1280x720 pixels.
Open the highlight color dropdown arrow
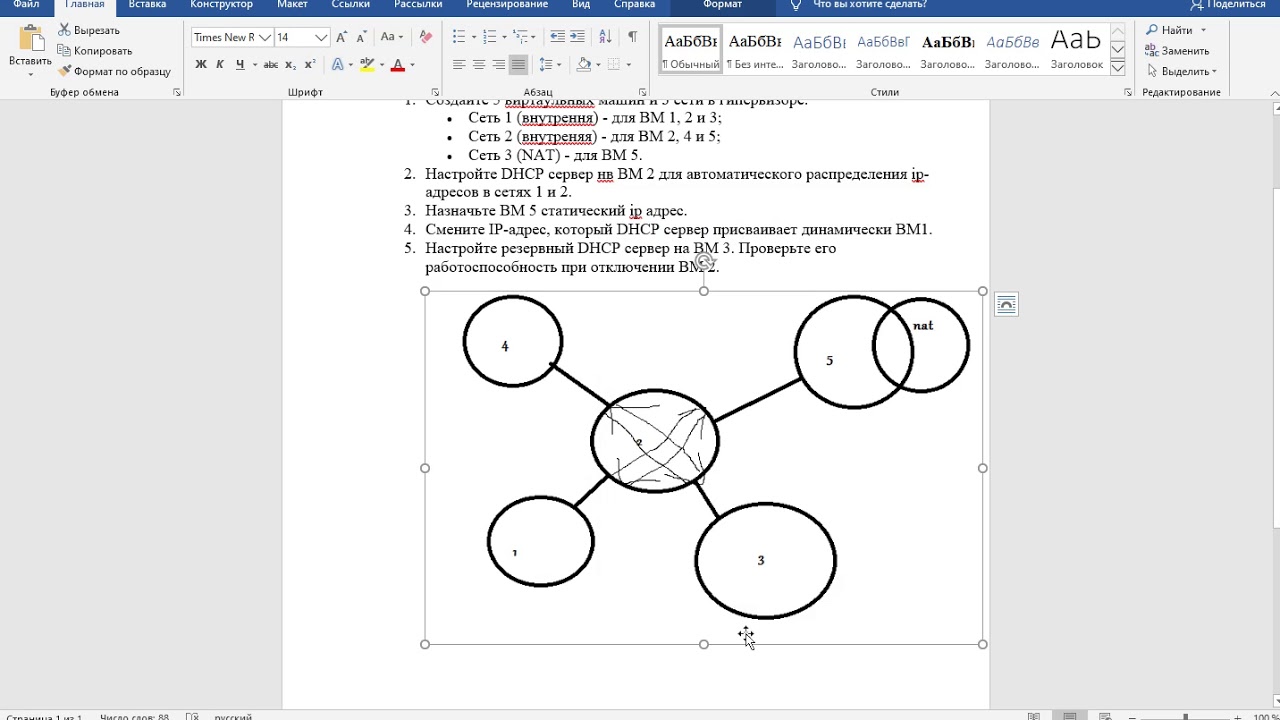382,65
